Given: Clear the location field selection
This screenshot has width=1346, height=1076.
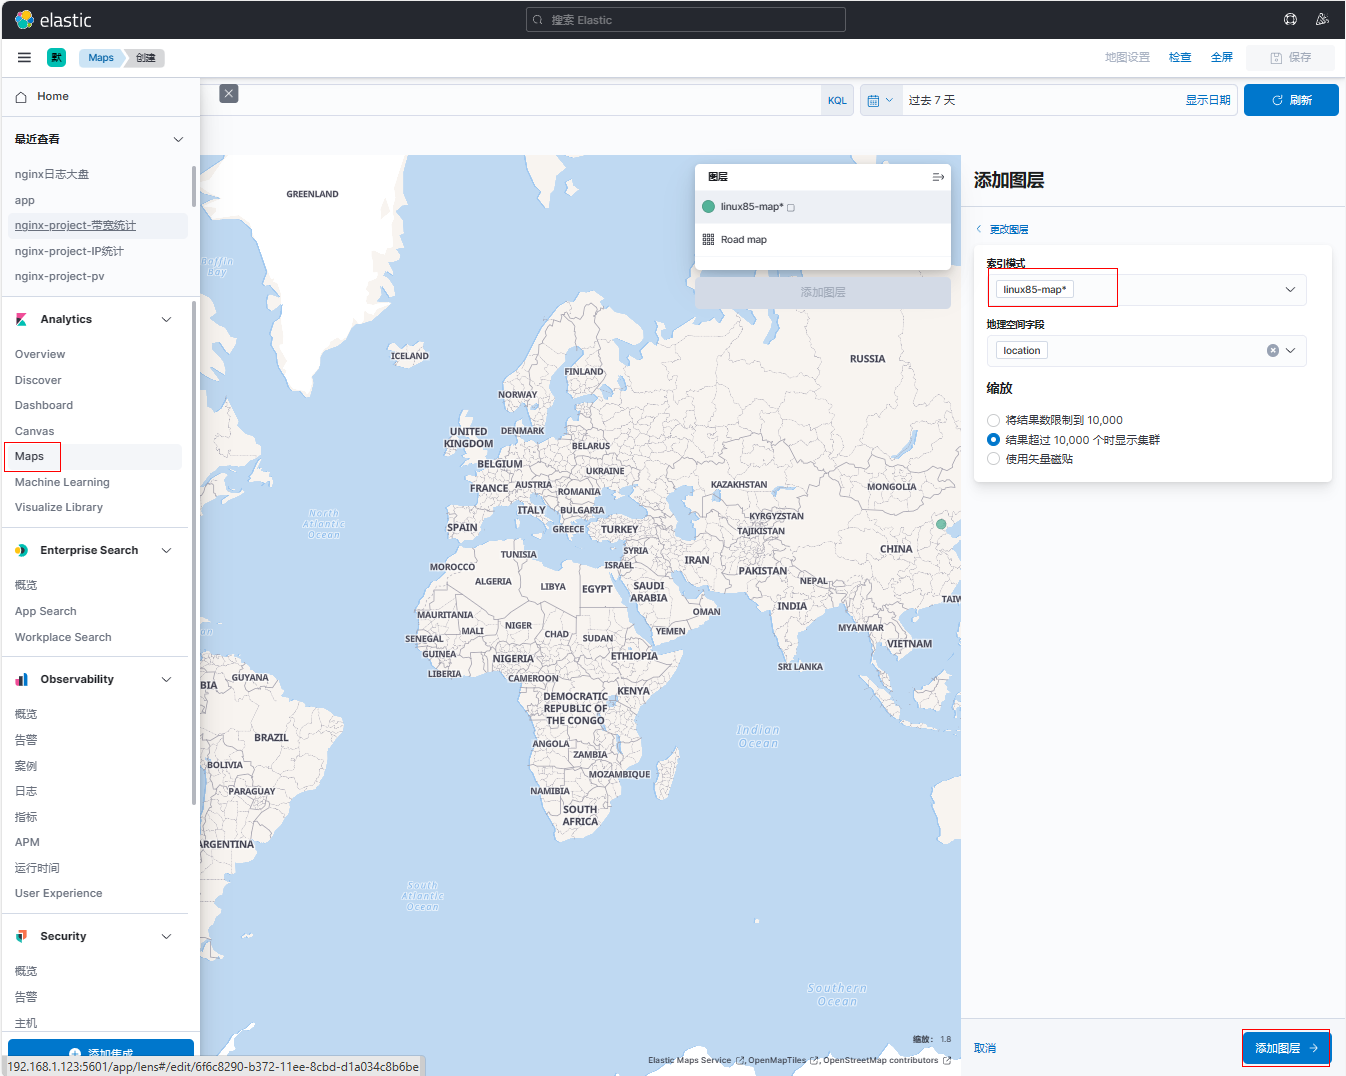Looking at the screenshot, I should (1272, 351).
